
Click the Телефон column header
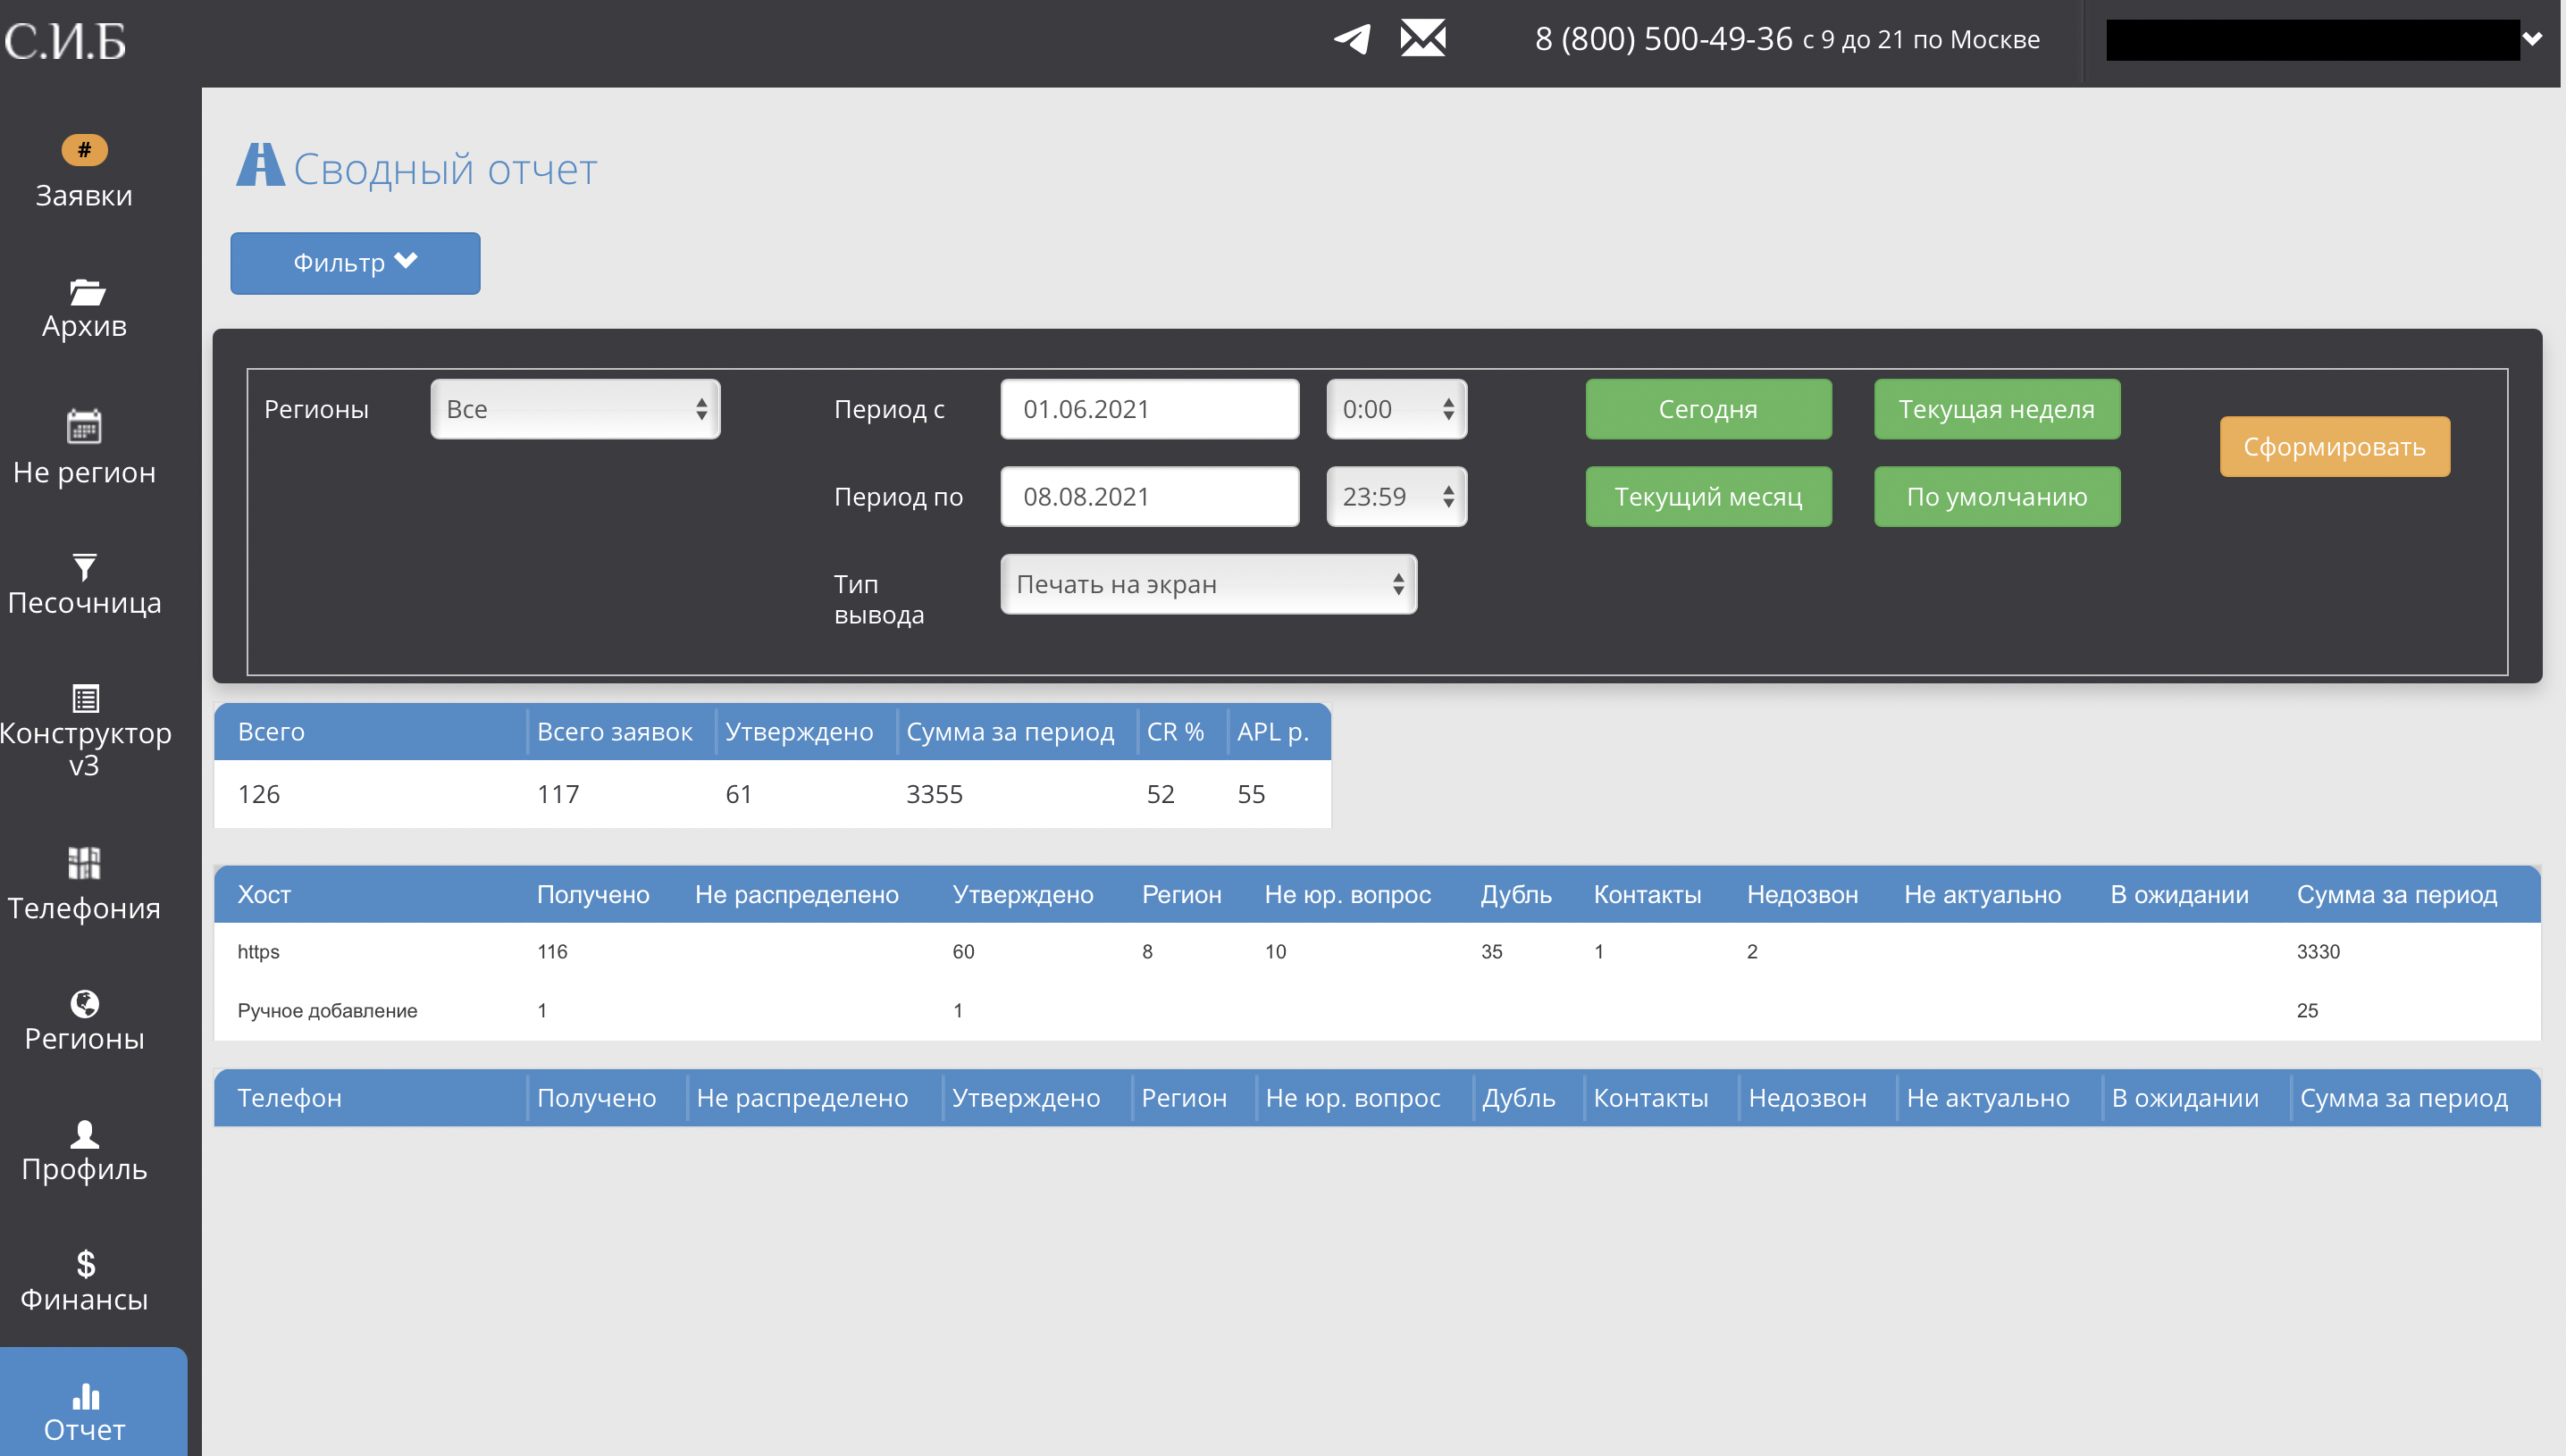(289, 1098)
